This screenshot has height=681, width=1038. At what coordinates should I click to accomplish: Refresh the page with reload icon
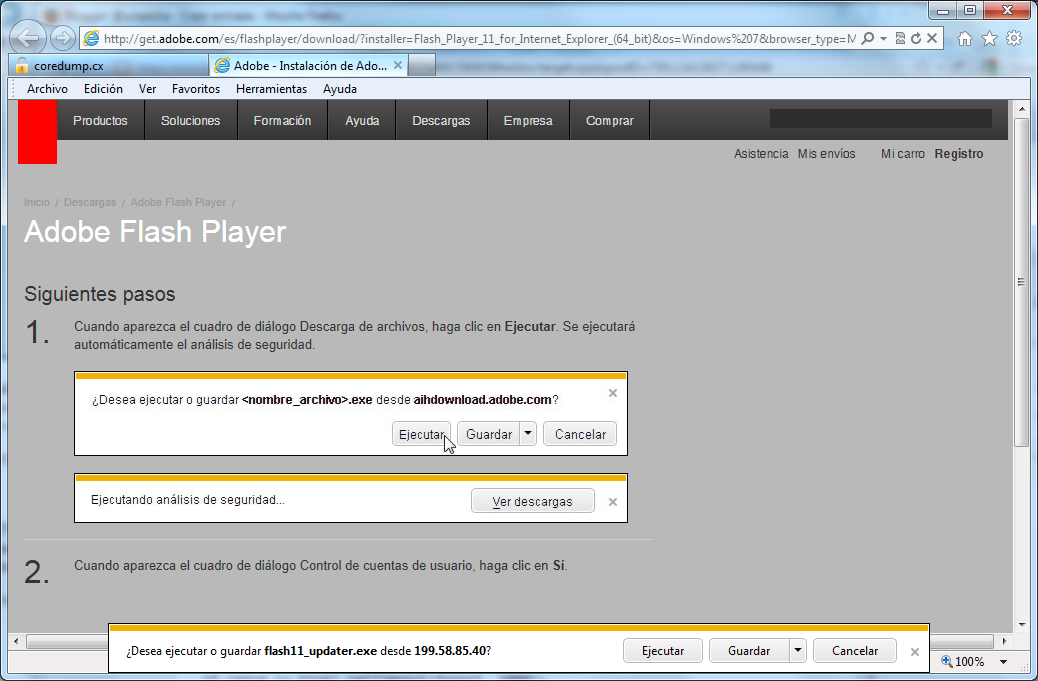(916, 38)
